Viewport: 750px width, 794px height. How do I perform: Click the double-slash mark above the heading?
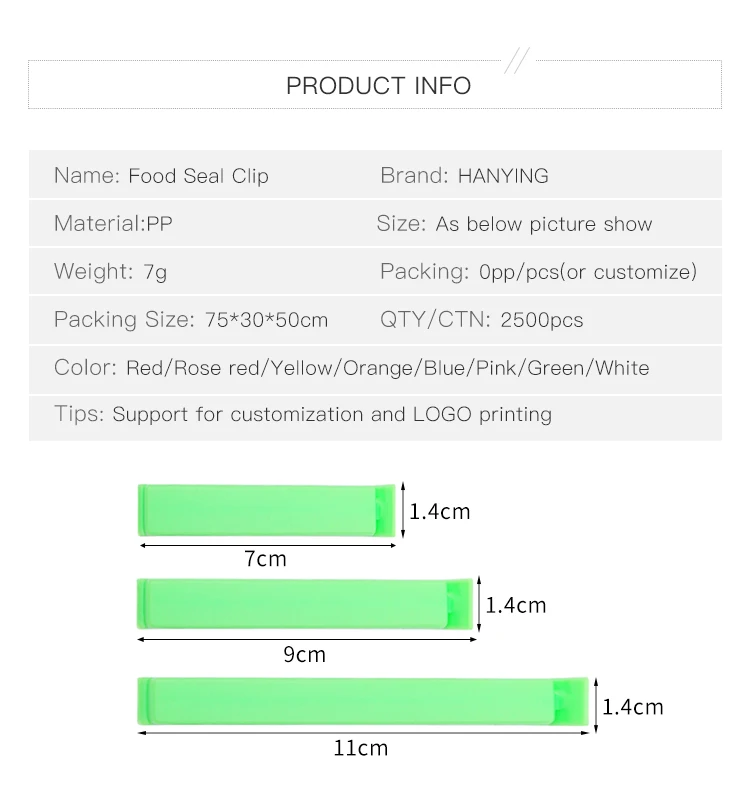[516, 61]
